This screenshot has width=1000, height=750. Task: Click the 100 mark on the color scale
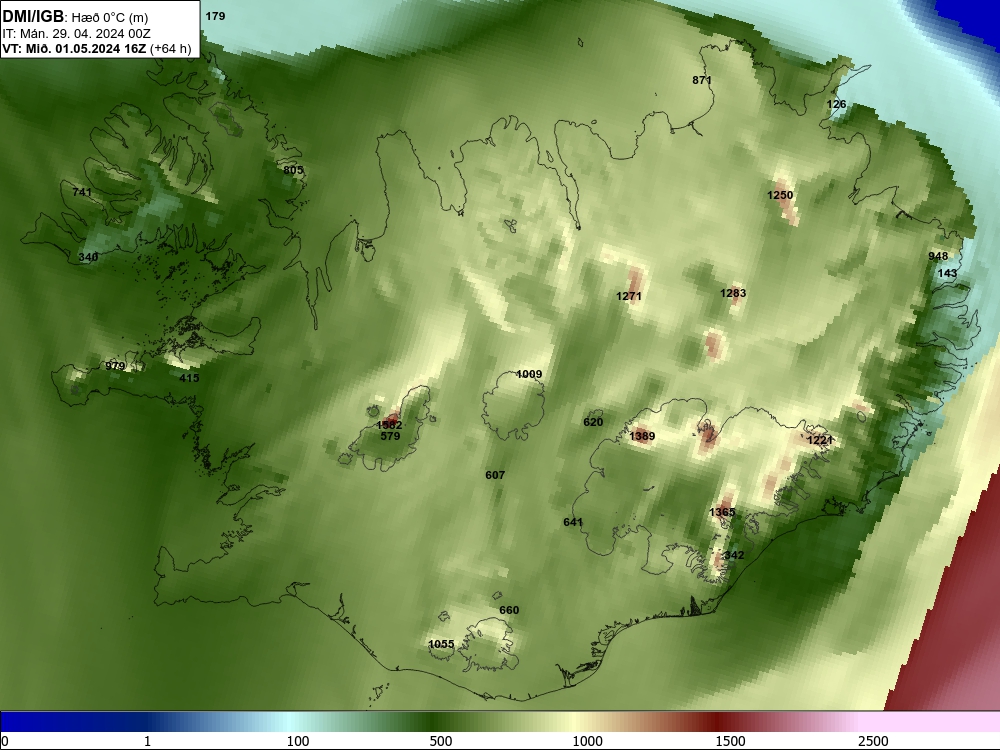pos(298,741)
